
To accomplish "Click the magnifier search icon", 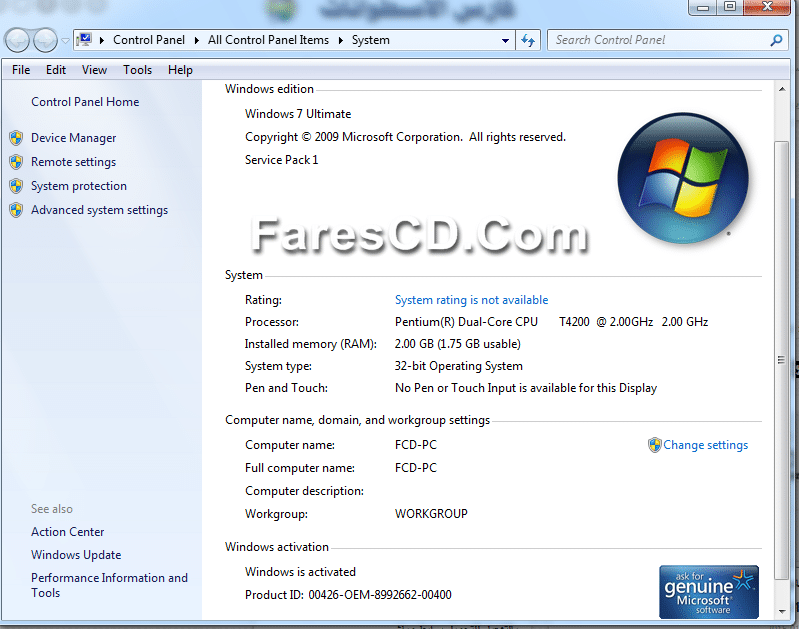I will click(776, 40).
